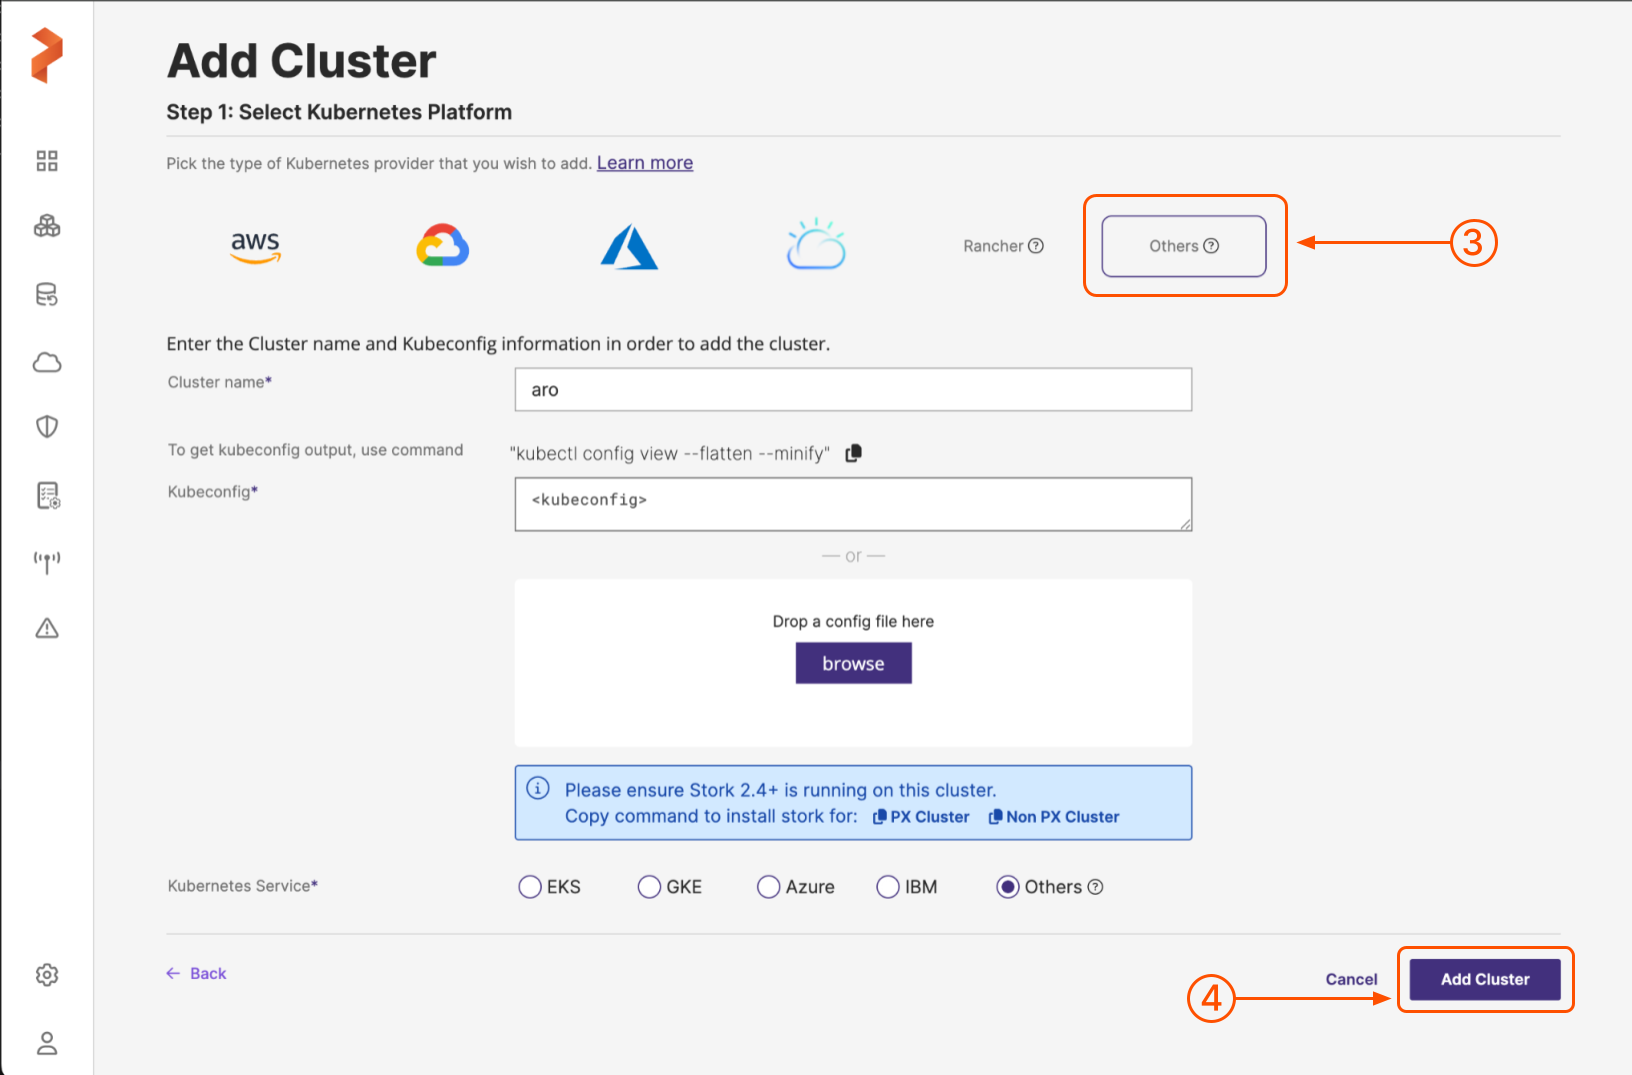Choose the Google Cloud platform logo
This screenshot has height=1075, width=1632.
(443, 246)
